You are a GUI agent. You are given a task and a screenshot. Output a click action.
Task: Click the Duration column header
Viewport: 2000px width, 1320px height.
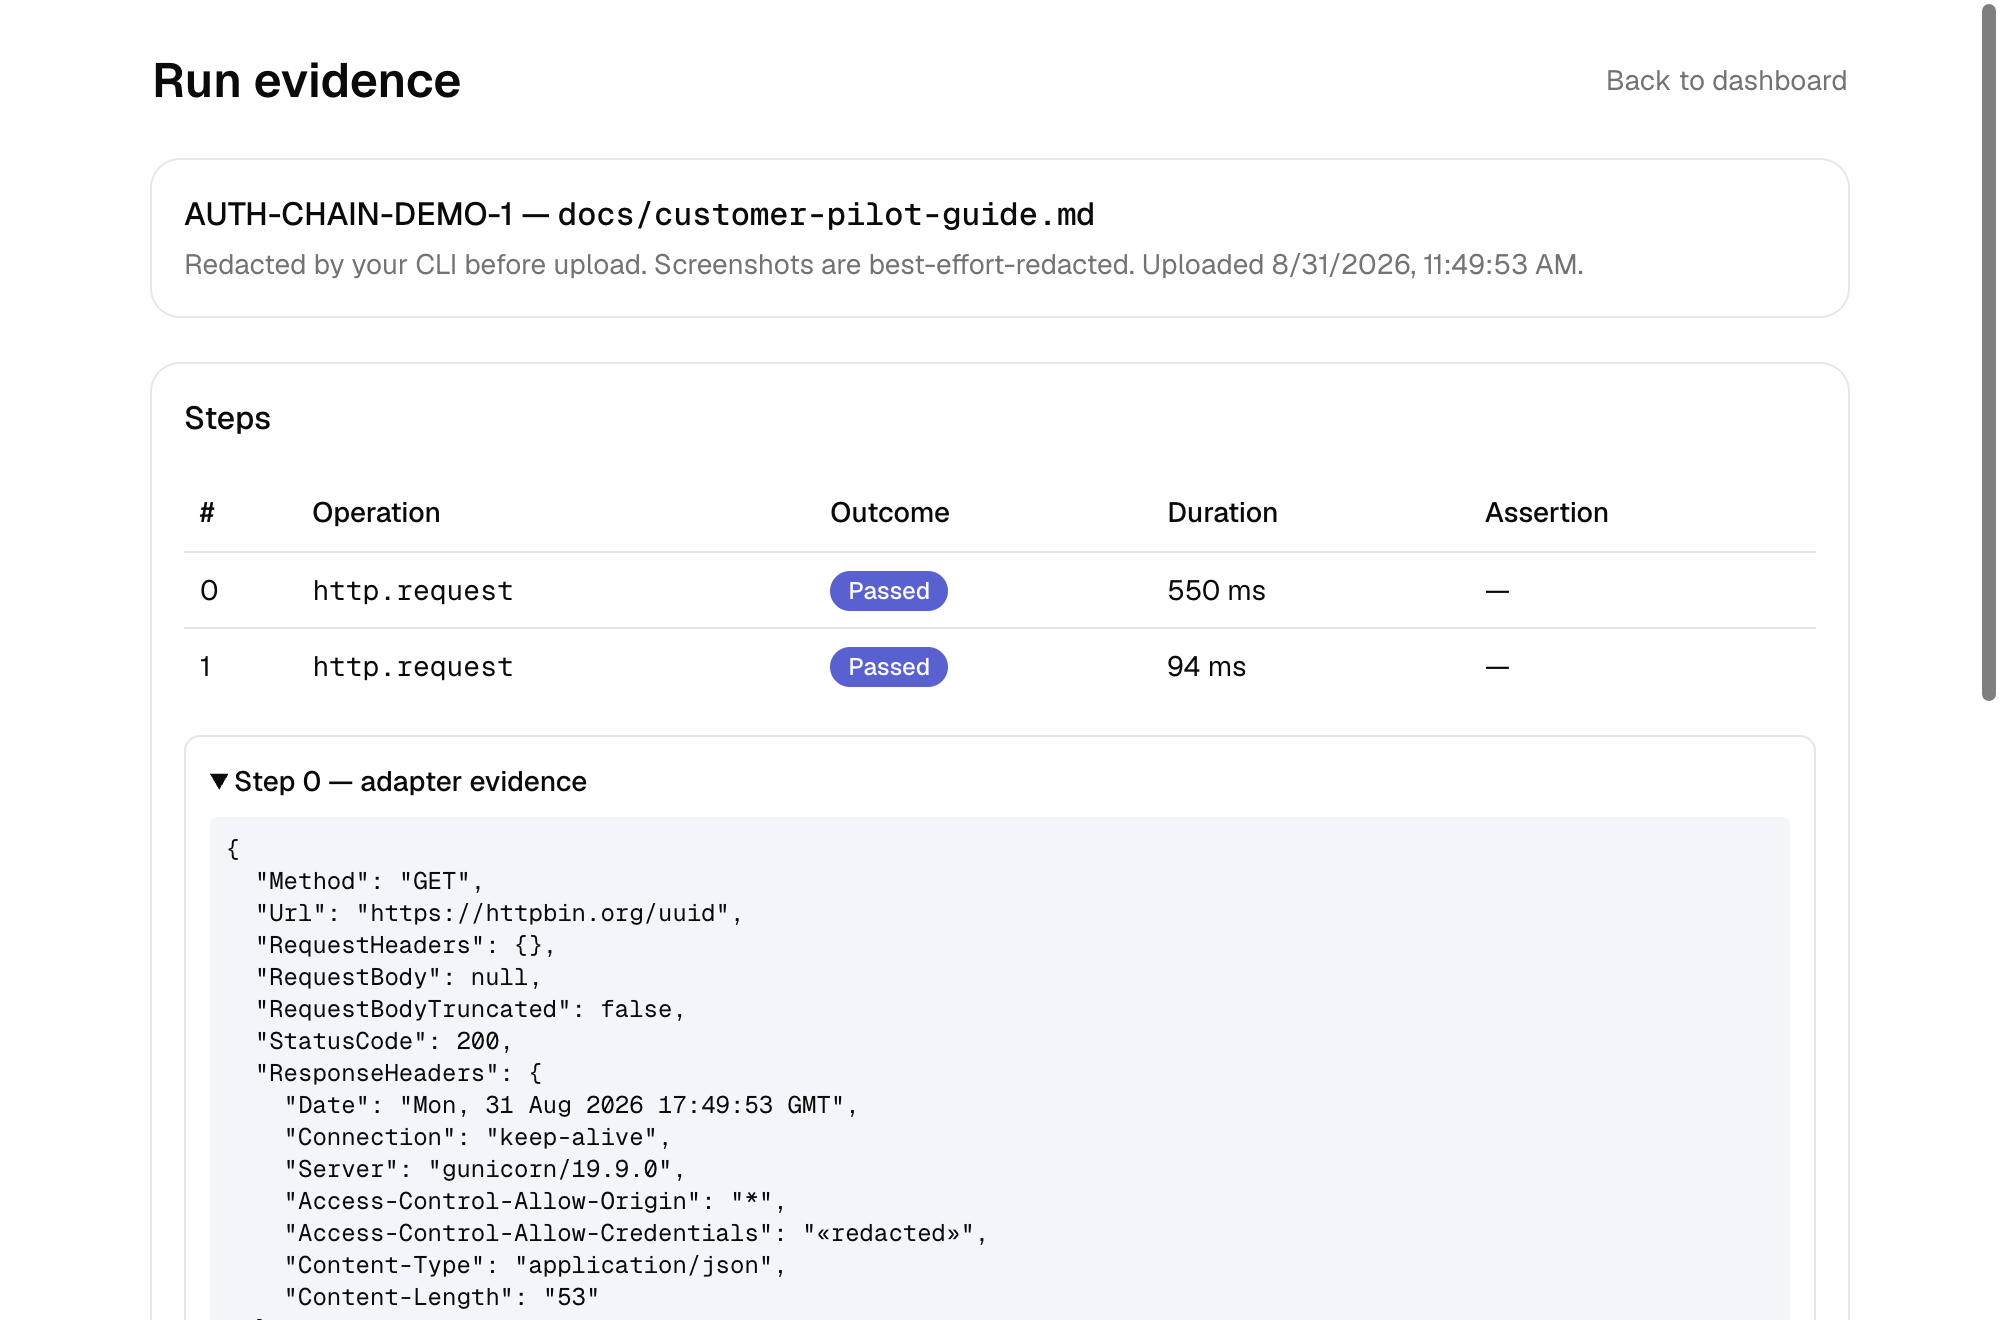pyautogui.click(x=1222, y=513)
